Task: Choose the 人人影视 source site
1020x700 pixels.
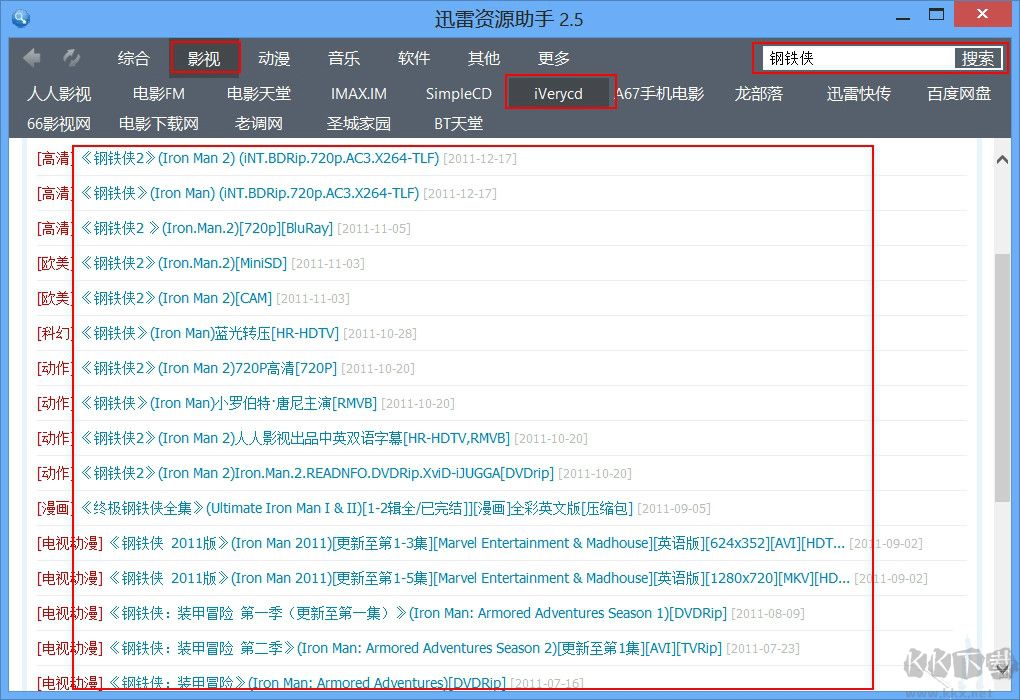Action: 59,94
